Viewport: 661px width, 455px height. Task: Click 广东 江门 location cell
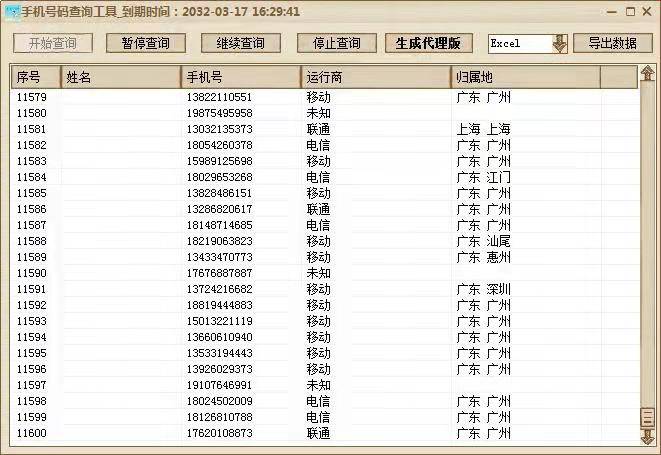(483, 178)
